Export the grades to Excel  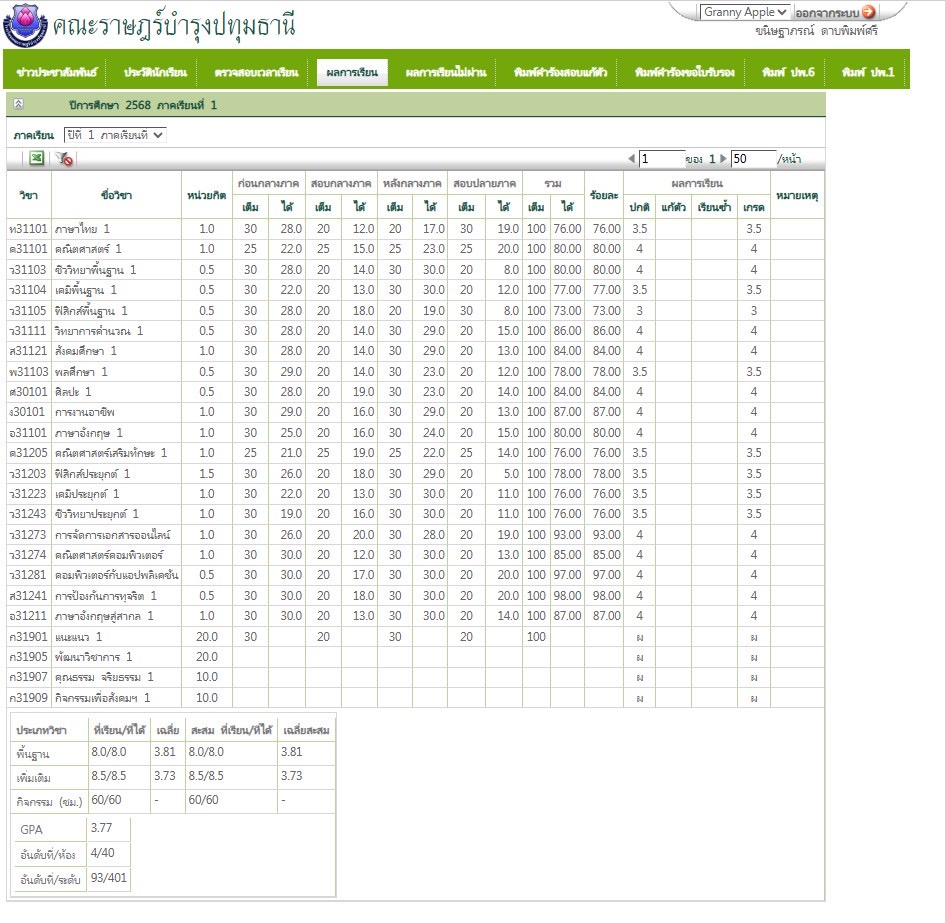point(36,158)
